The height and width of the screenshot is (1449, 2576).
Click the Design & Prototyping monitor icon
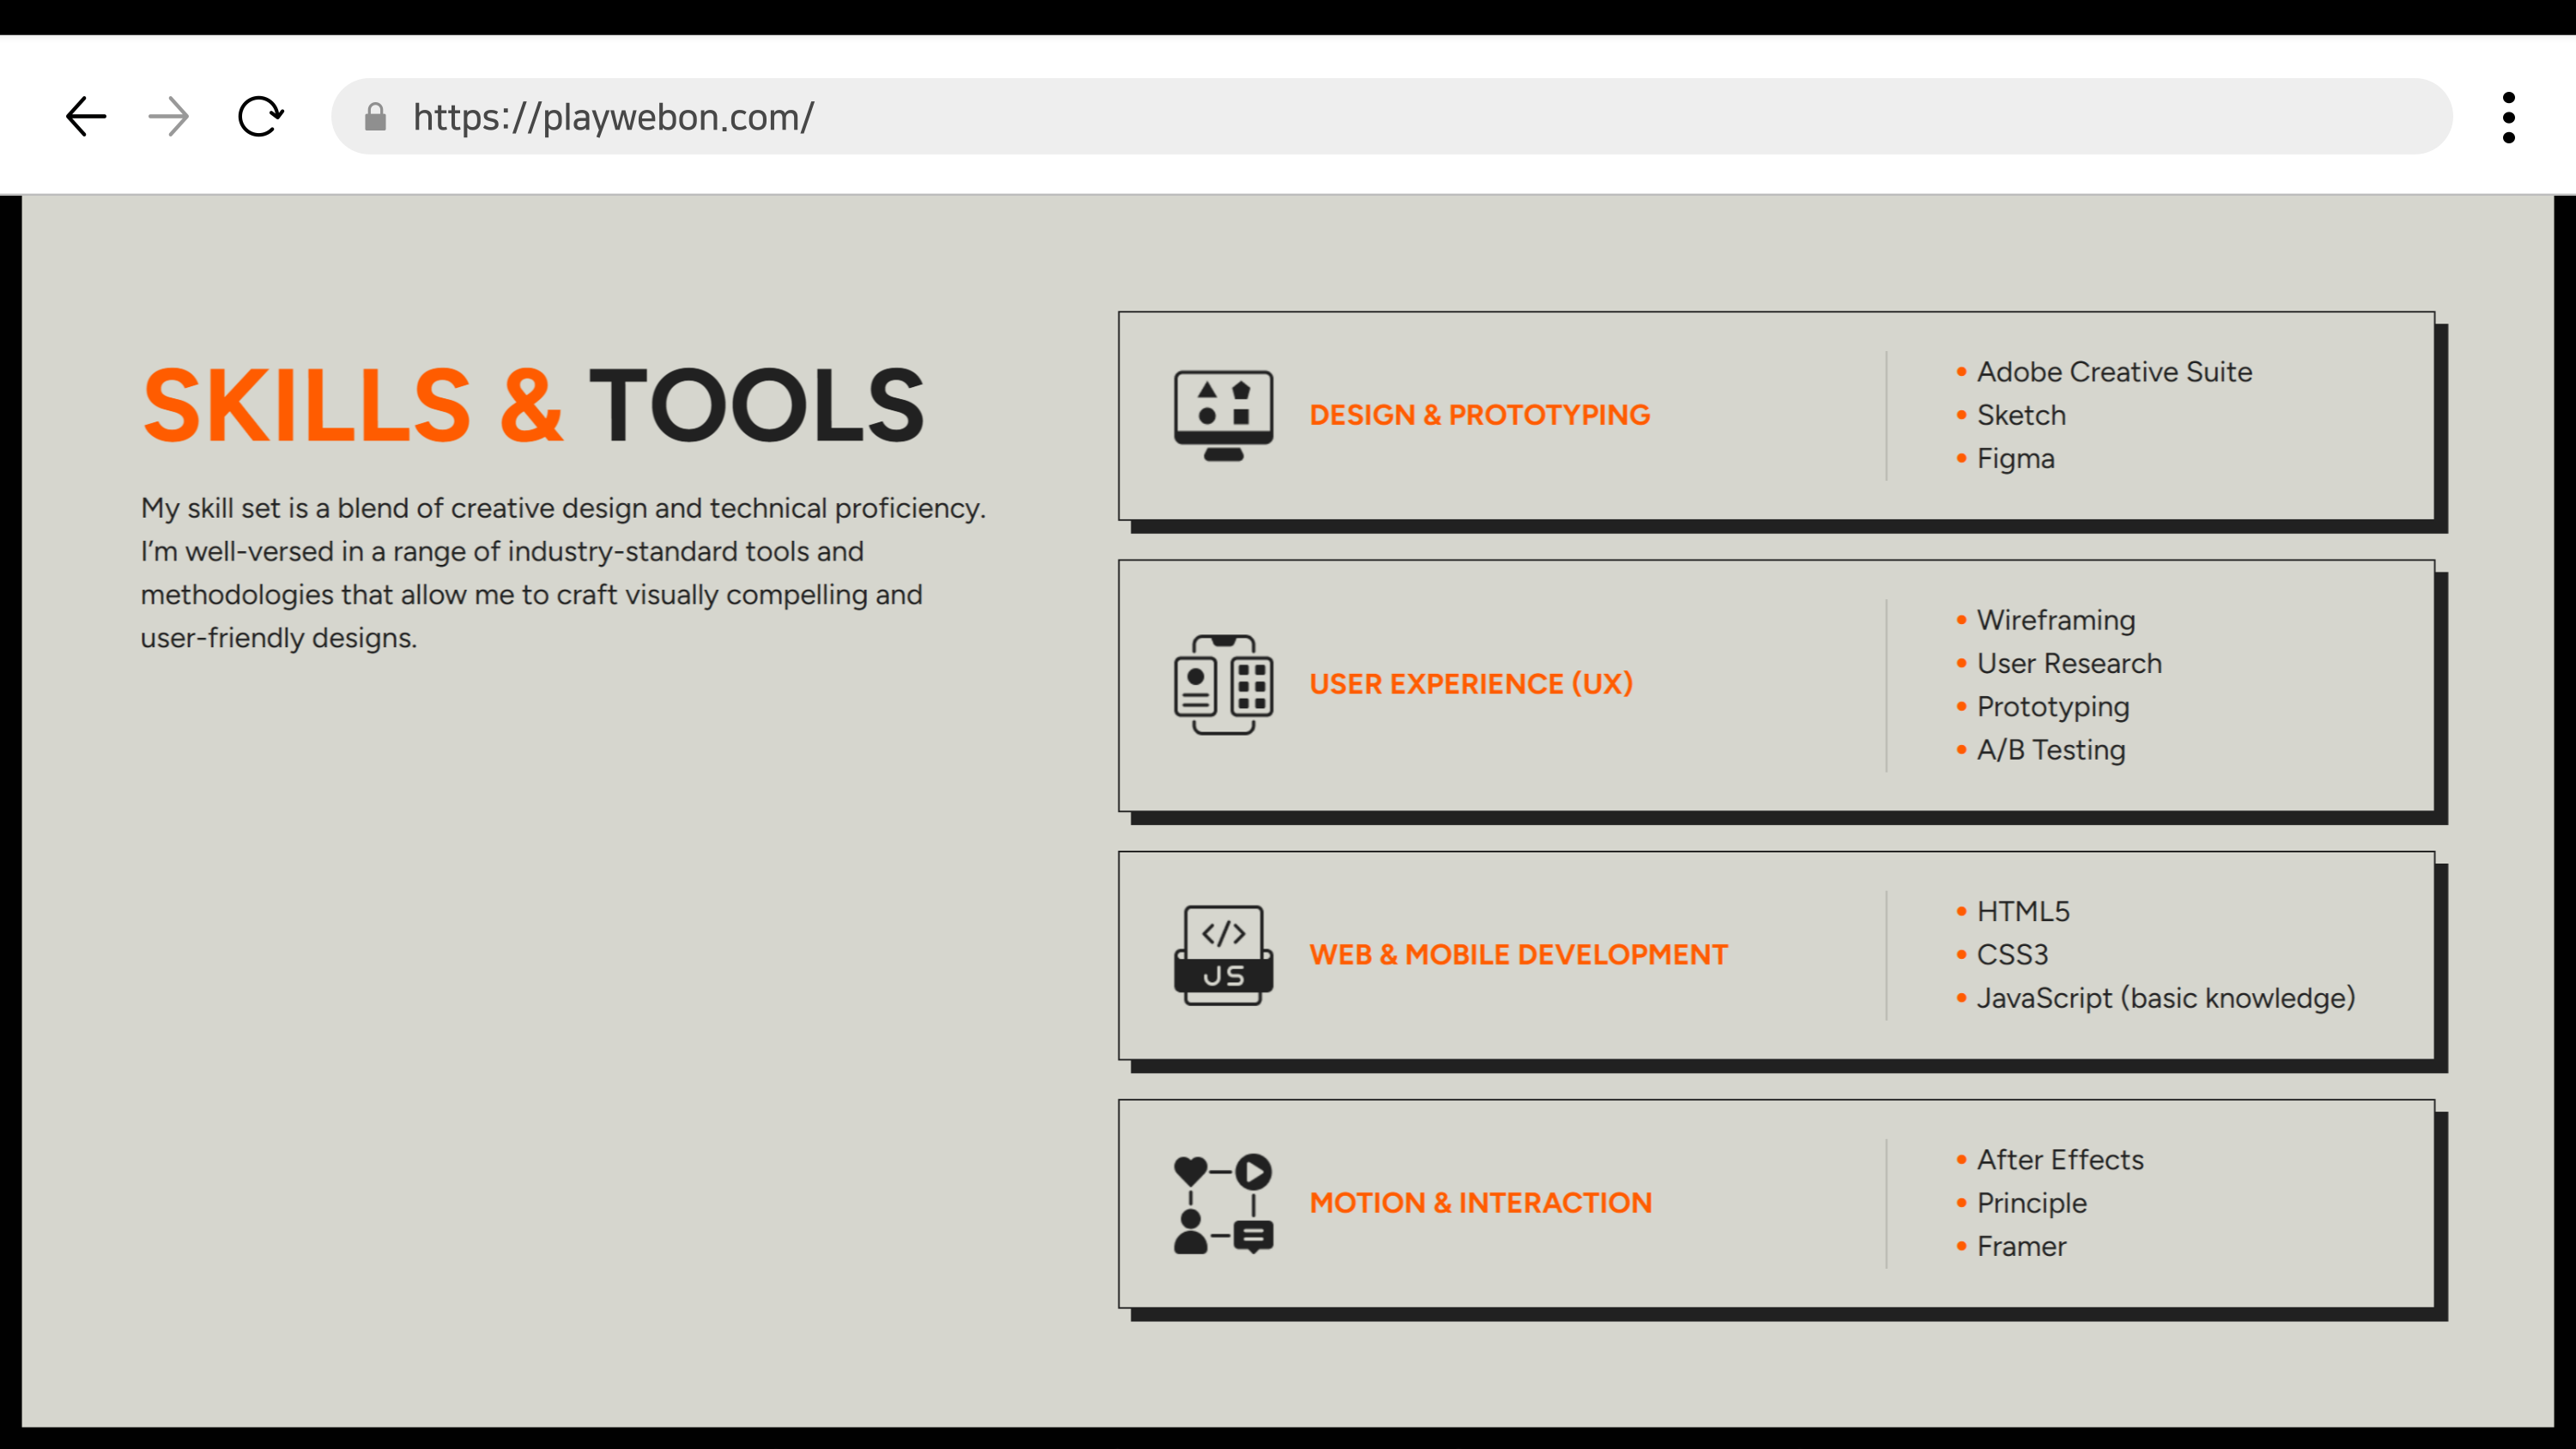[x=1223, y=415]
